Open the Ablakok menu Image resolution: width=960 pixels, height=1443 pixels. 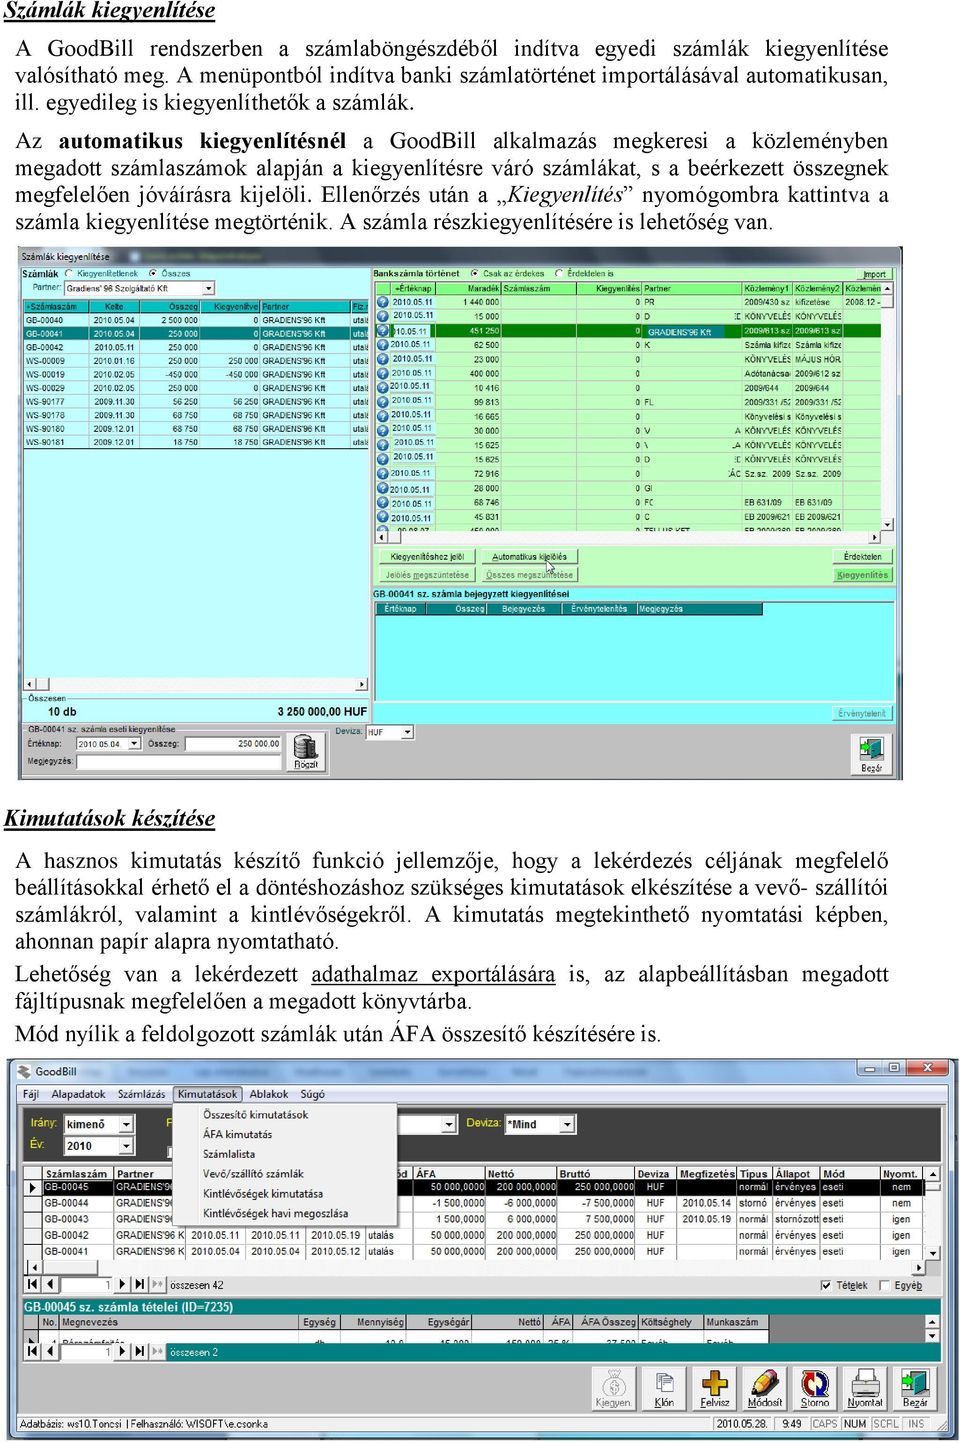tap(269, 1094)
